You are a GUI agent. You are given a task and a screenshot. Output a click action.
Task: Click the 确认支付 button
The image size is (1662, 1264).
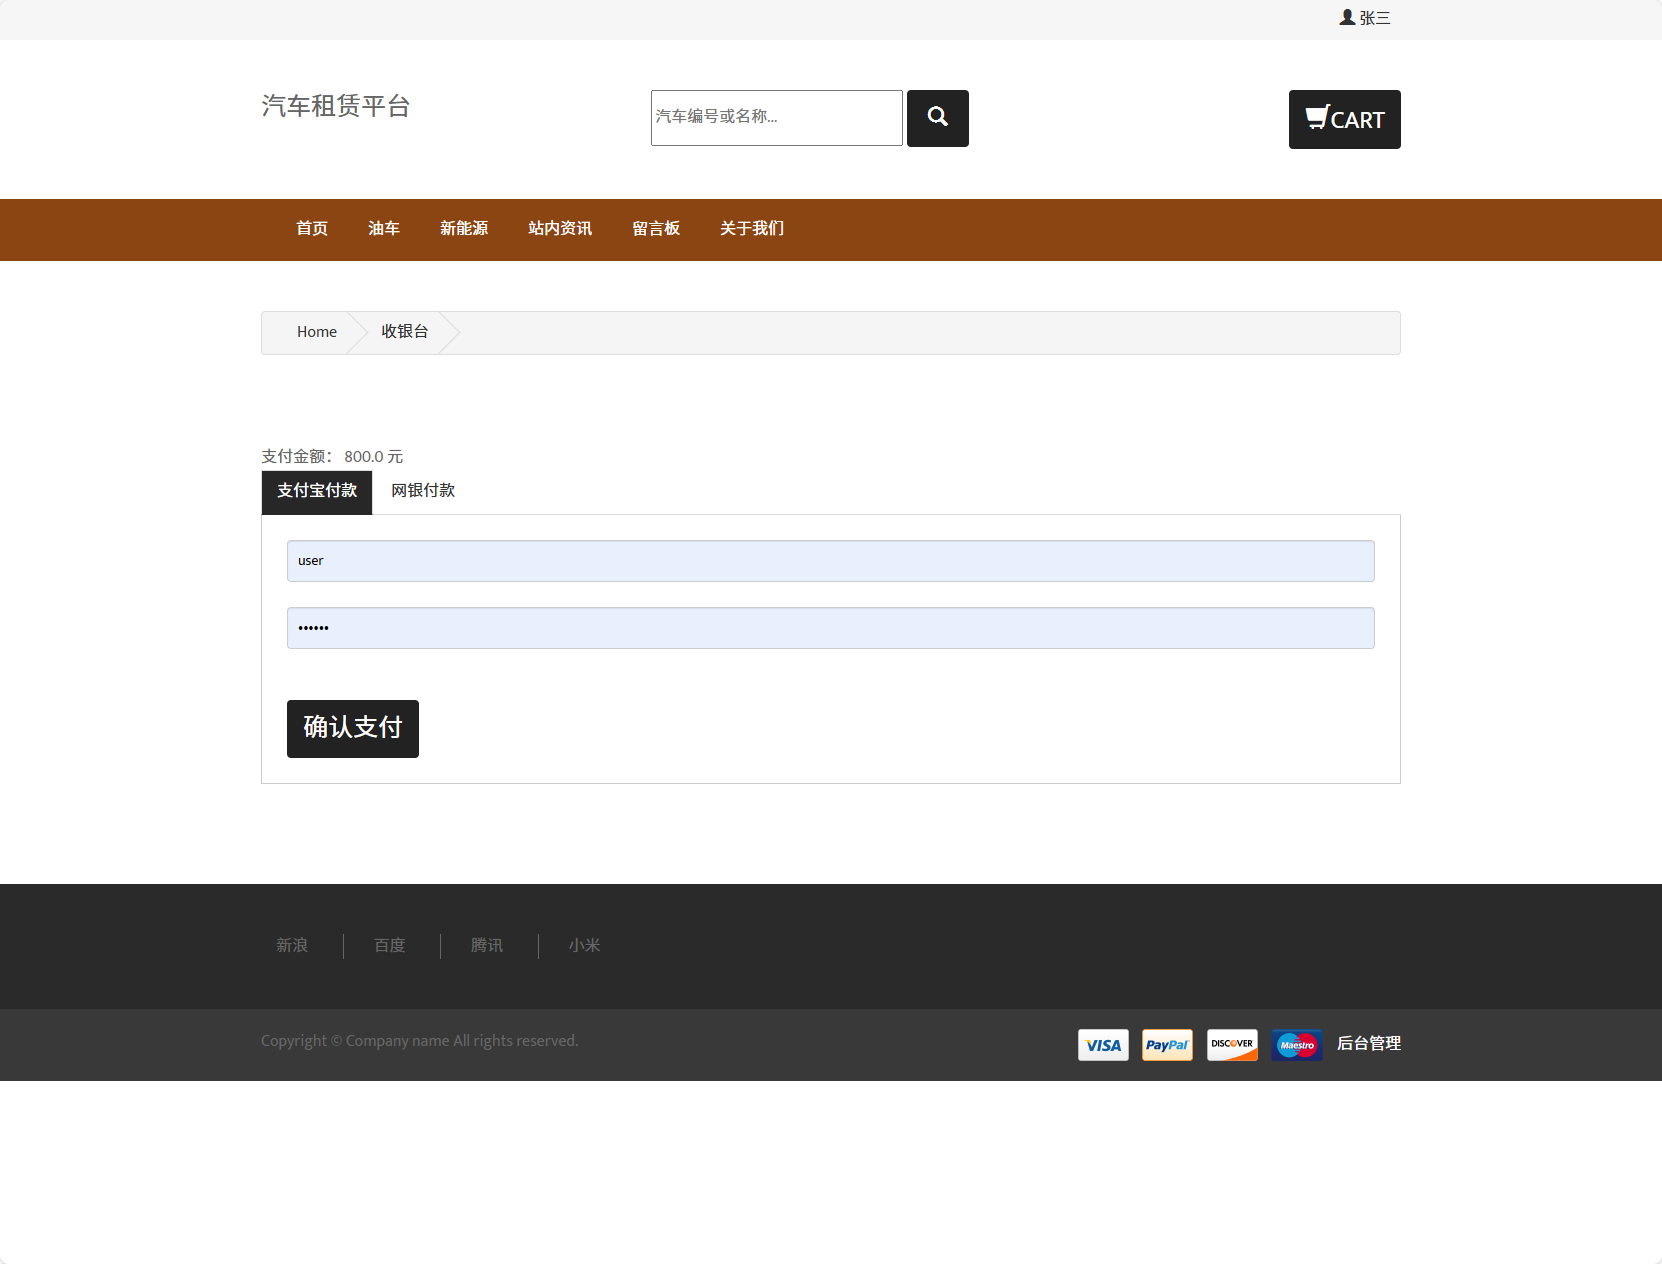352,729
